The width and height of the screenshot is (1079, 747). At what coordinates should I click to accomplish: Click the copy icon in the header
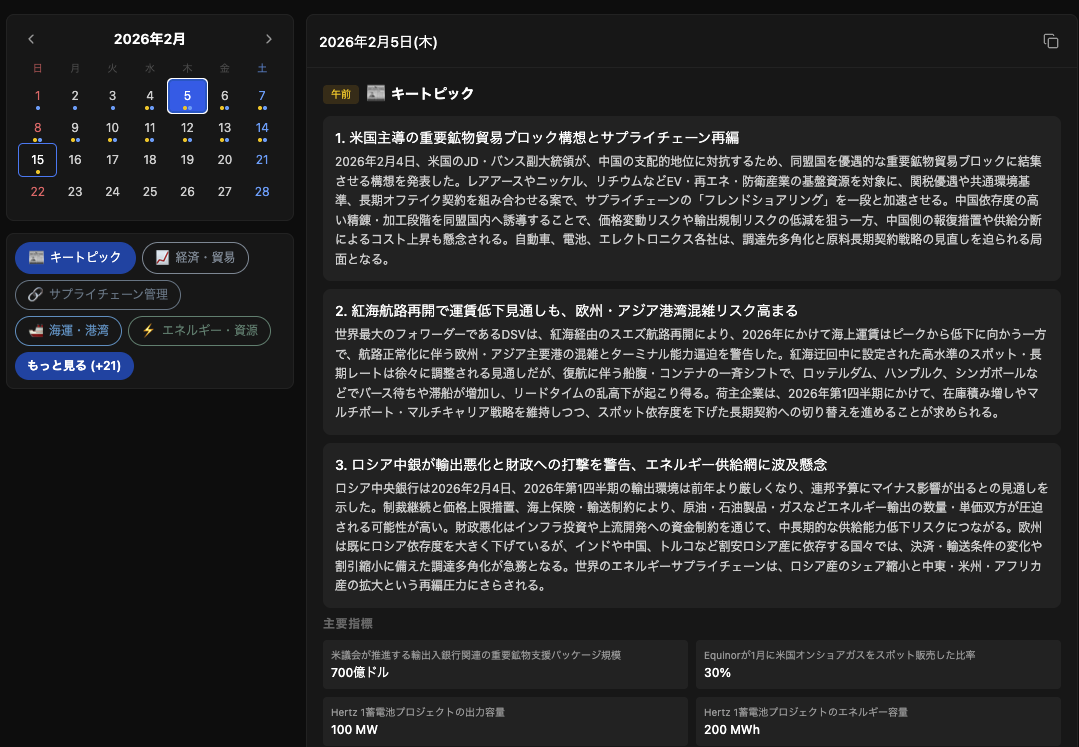(x=1050, y=41)
